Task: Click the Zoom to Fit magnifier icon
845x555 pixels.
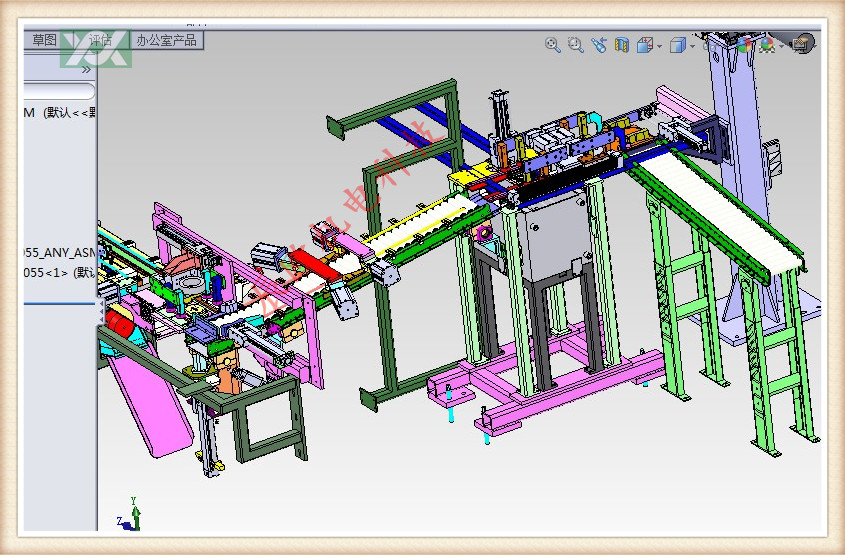Action: coord(552,44)
